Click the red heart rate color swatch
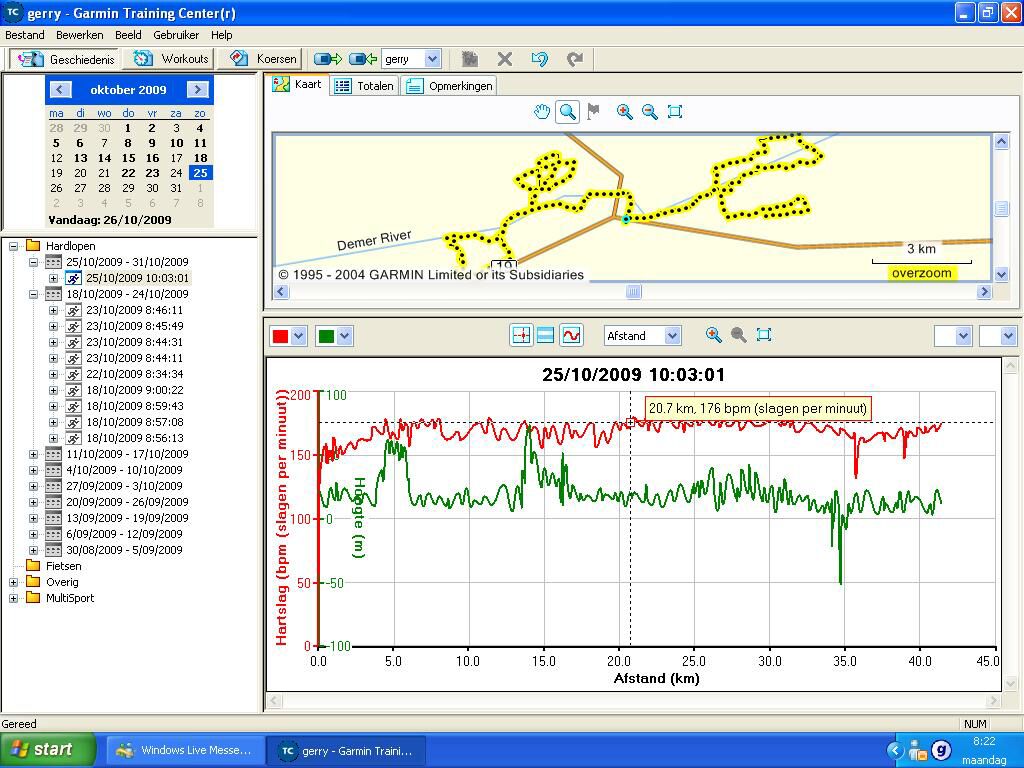Image resolution: width=1024 pixels, height=768 pixels. tap(280, 336)
